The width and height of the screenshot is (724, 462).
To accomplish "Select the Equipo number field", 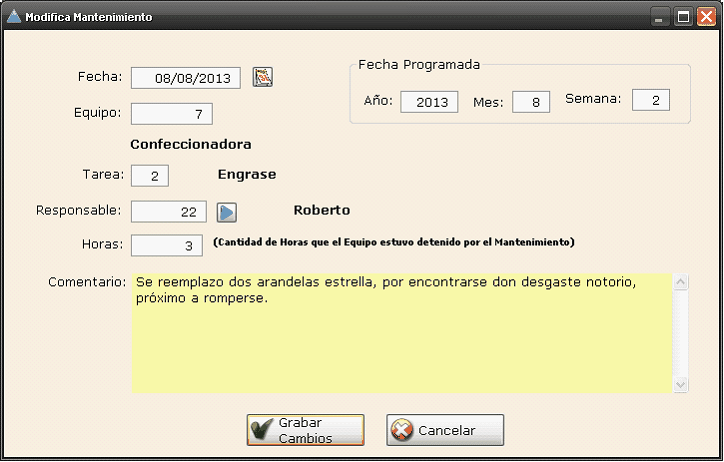I will 172,114.
